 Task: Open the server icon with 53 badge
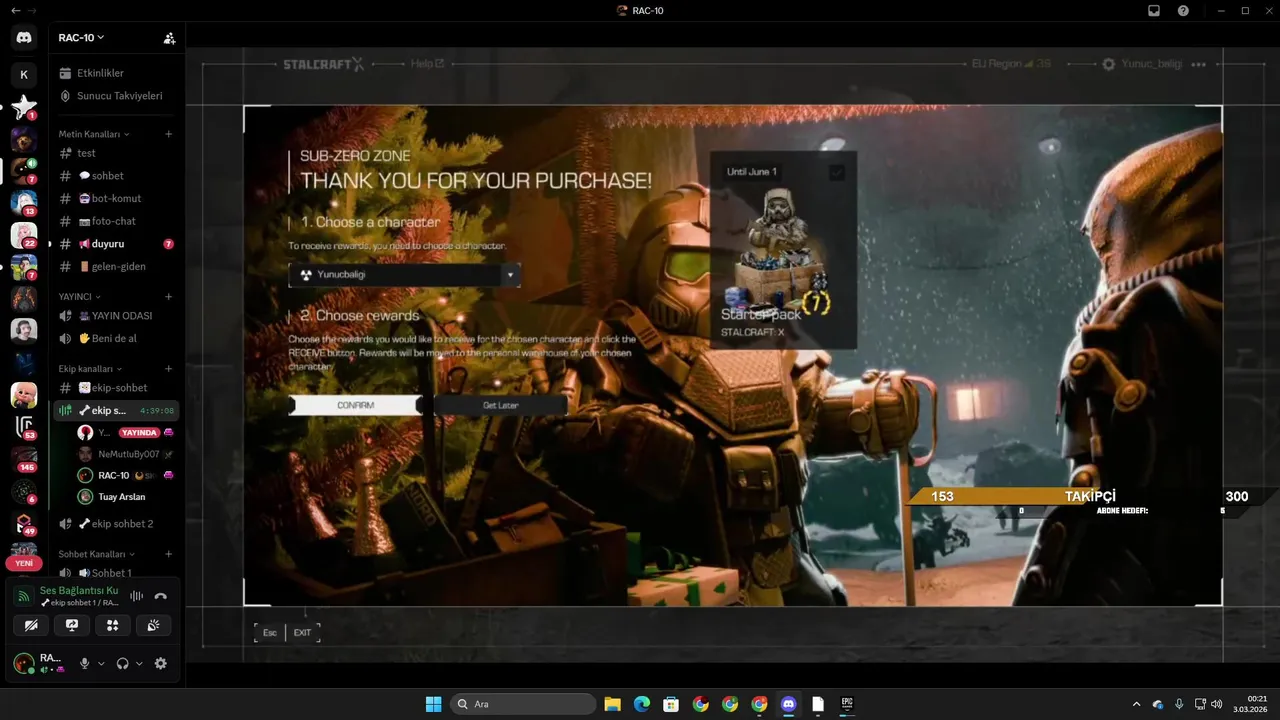pyautogui.click(x=24, y=426)
